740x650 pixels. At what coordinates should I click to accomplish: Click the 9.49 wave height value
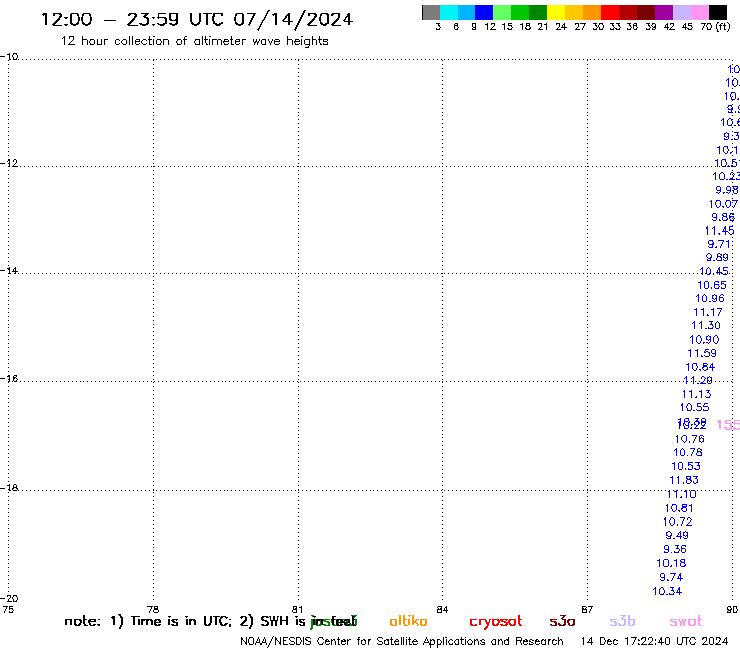pos(677,535)
